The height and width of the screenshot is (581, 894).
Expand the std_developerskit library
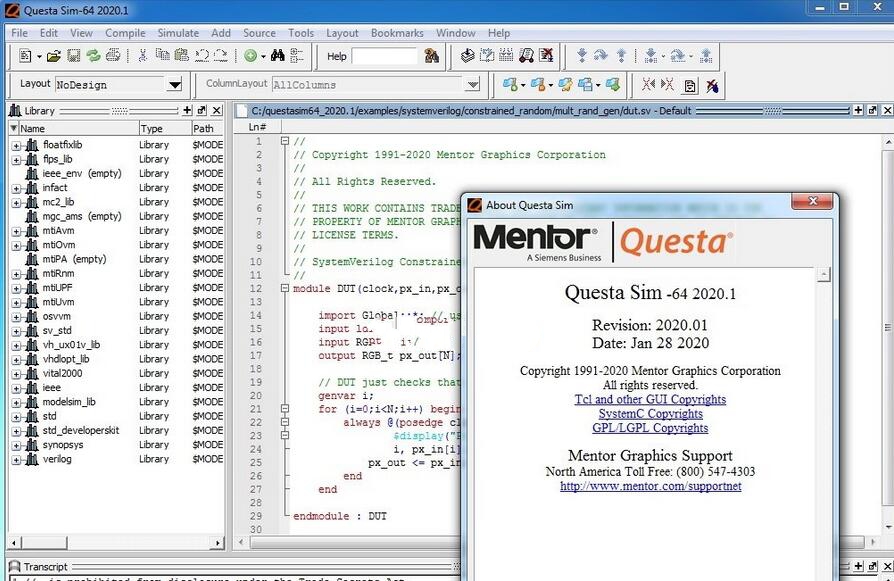(x=16, y=431)
